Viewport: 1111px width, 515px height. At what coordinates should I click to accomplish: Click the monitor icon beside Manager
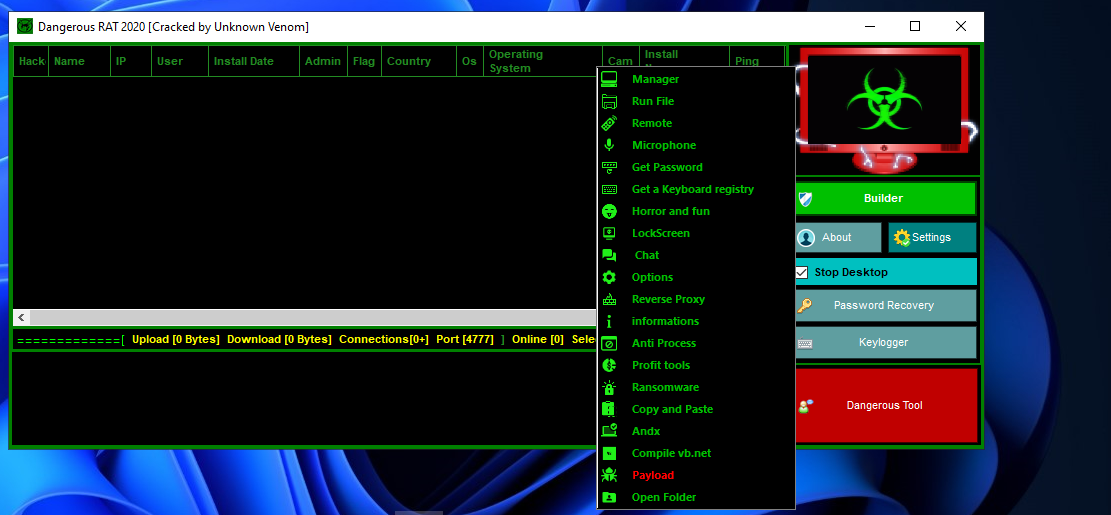pyautogui.click(x=609, y=79)
